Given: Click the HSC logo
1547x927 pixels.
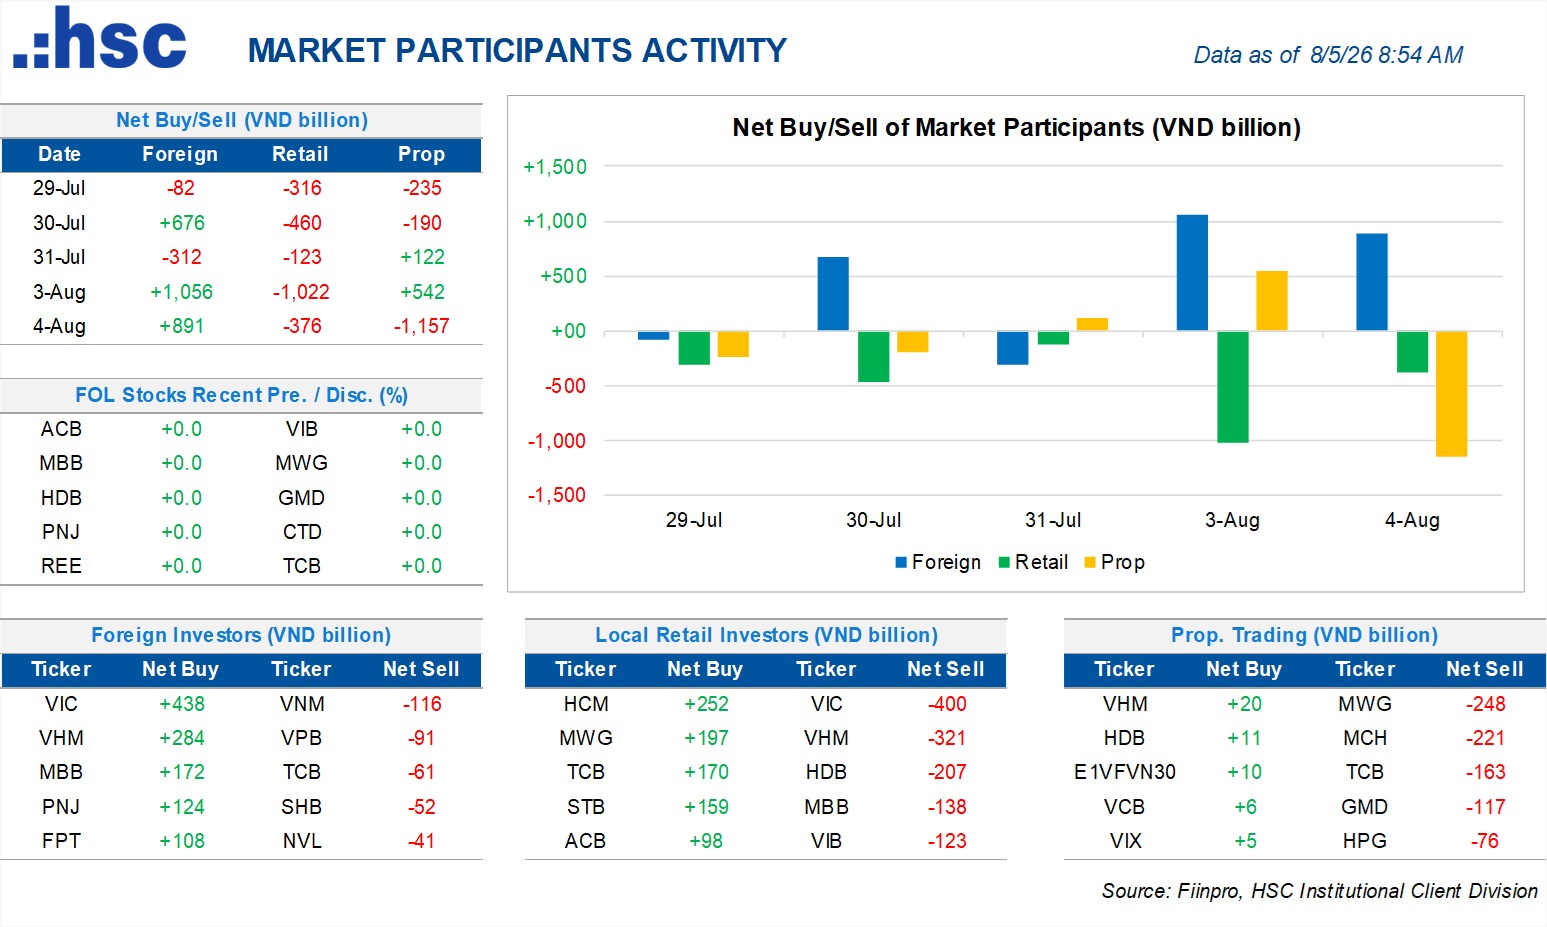Looking at the screenshot, I should click(x=99, y=38).
